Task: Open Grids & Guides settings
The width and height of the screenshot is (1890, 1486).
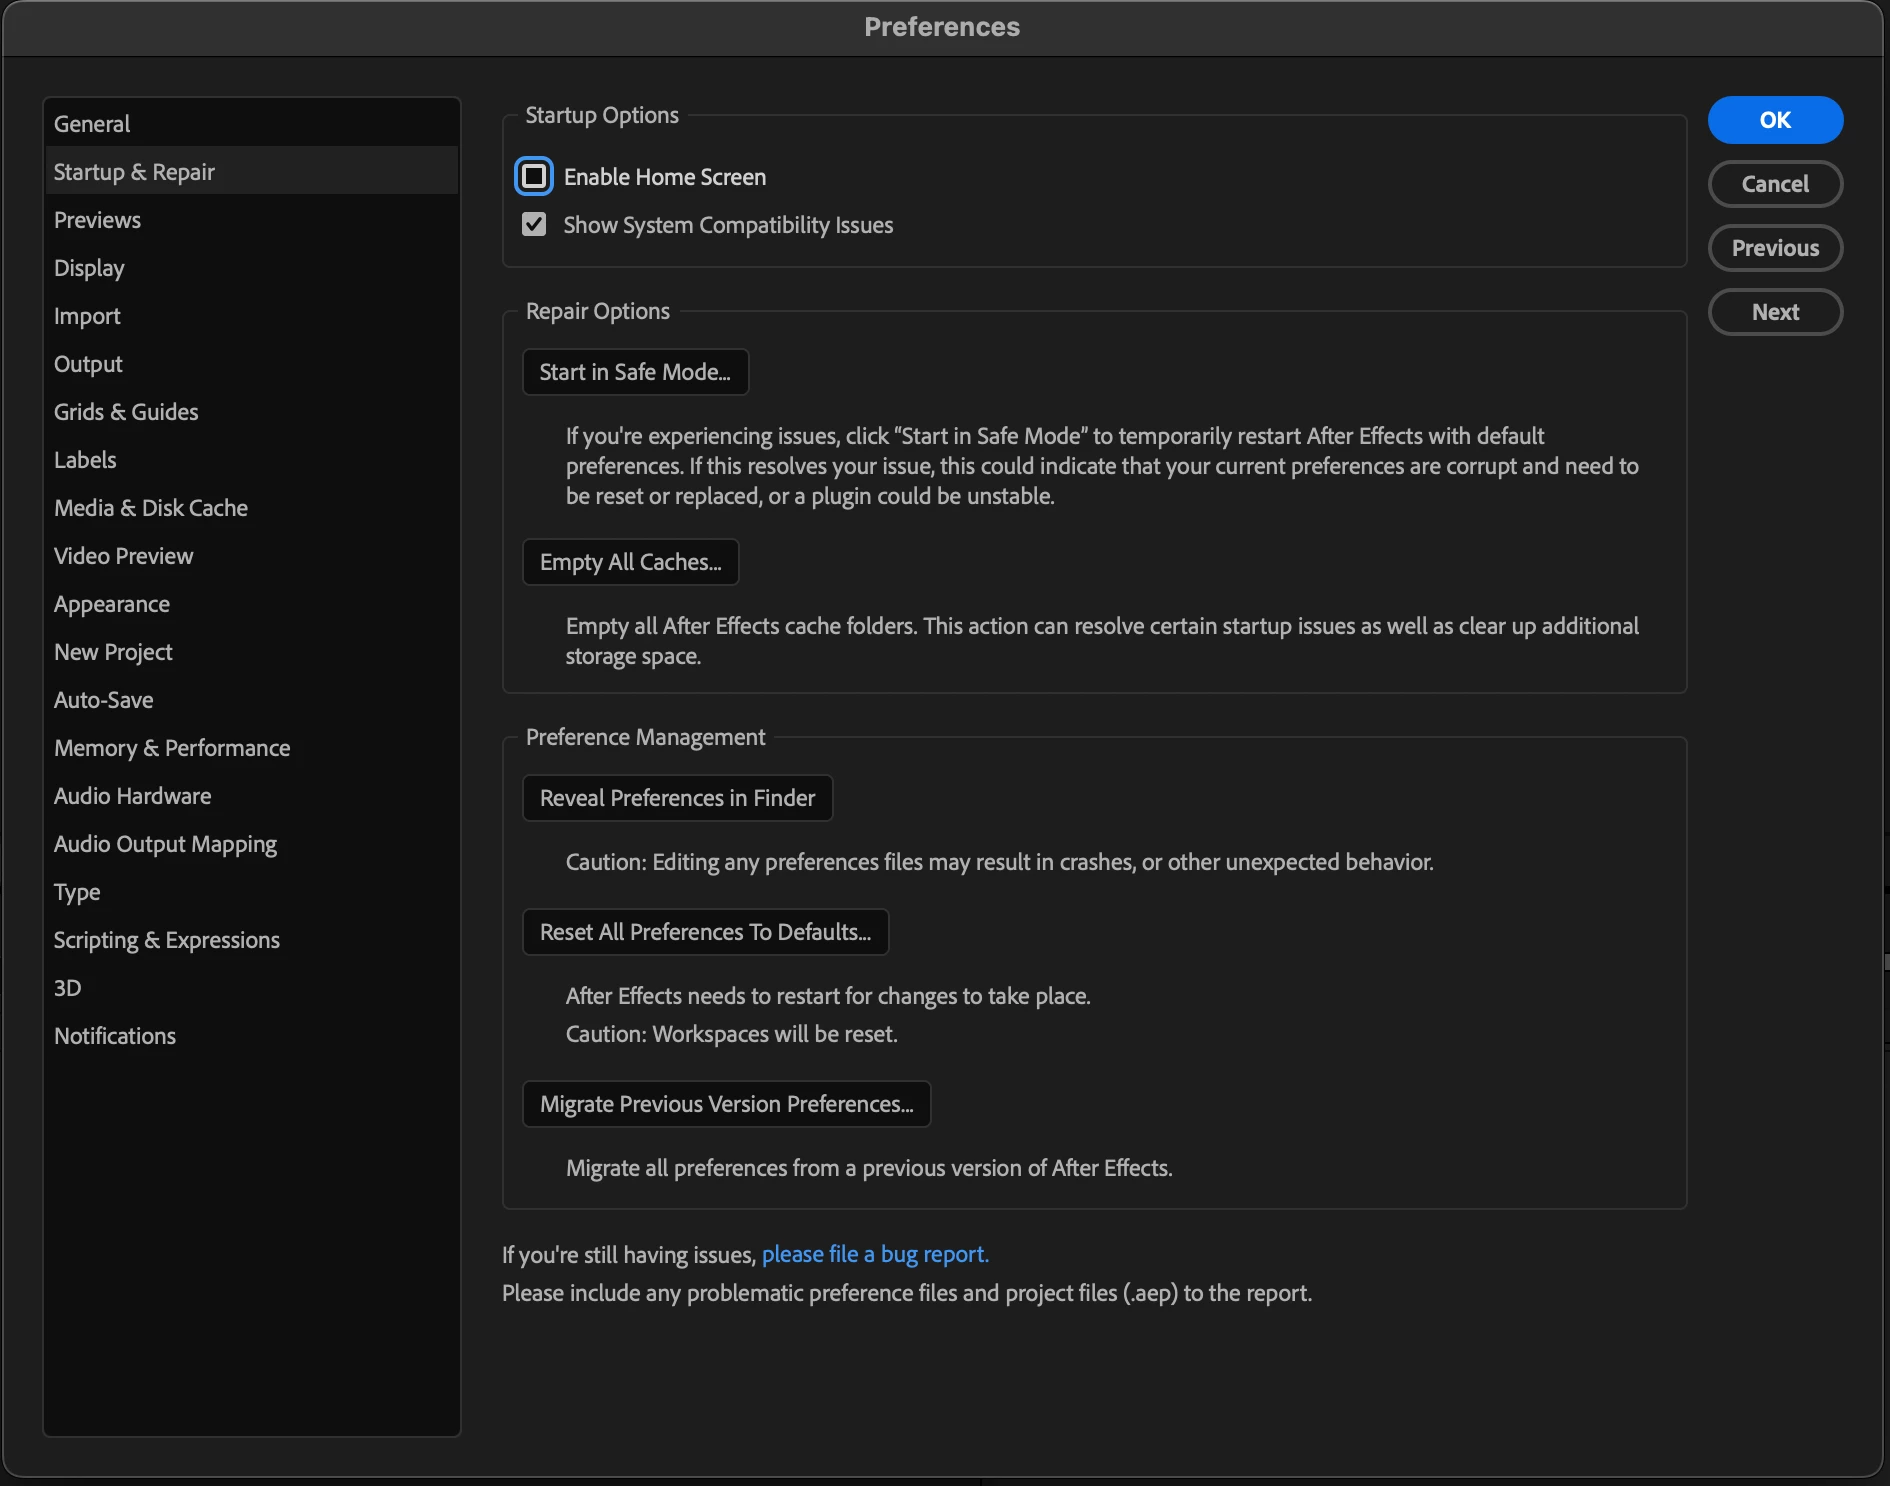Action: (251, 412)
